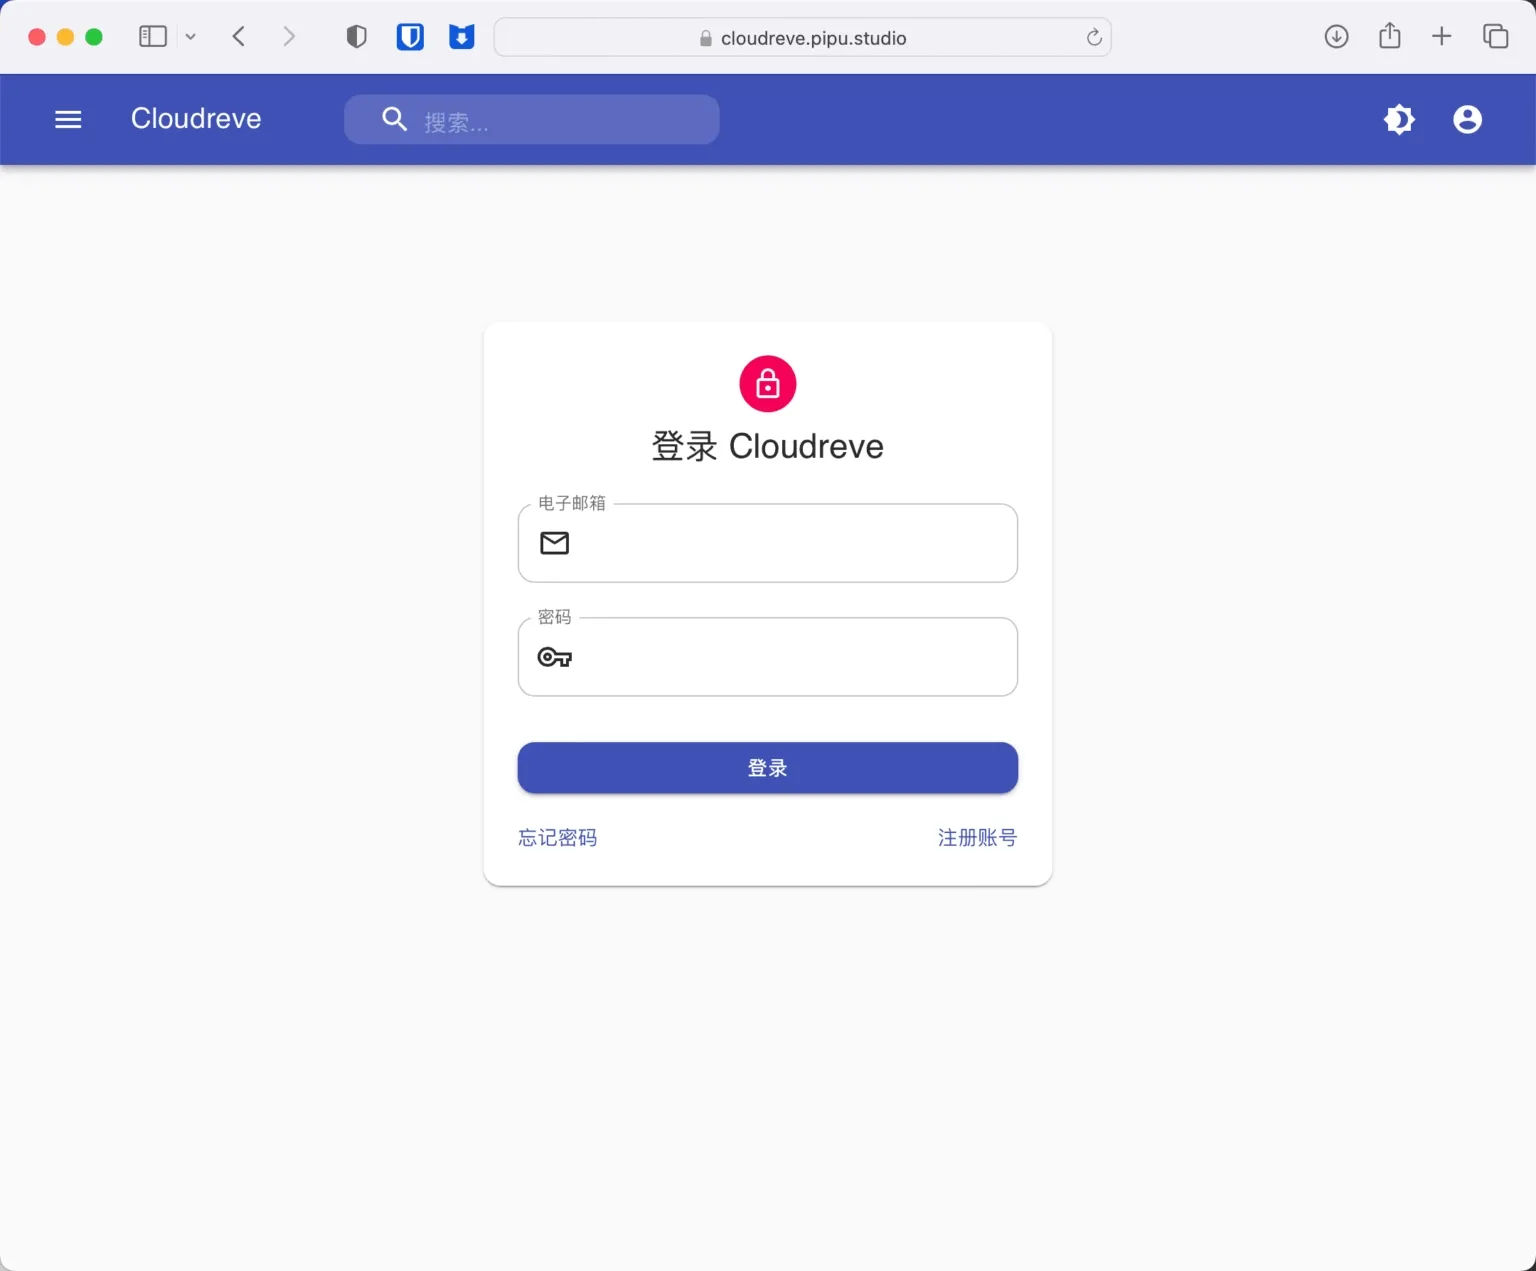Viewport: 1536px width, 1271px height.
Task: Toggle dark mode with the brightness icon
Action: click(x=1399, y=120)
